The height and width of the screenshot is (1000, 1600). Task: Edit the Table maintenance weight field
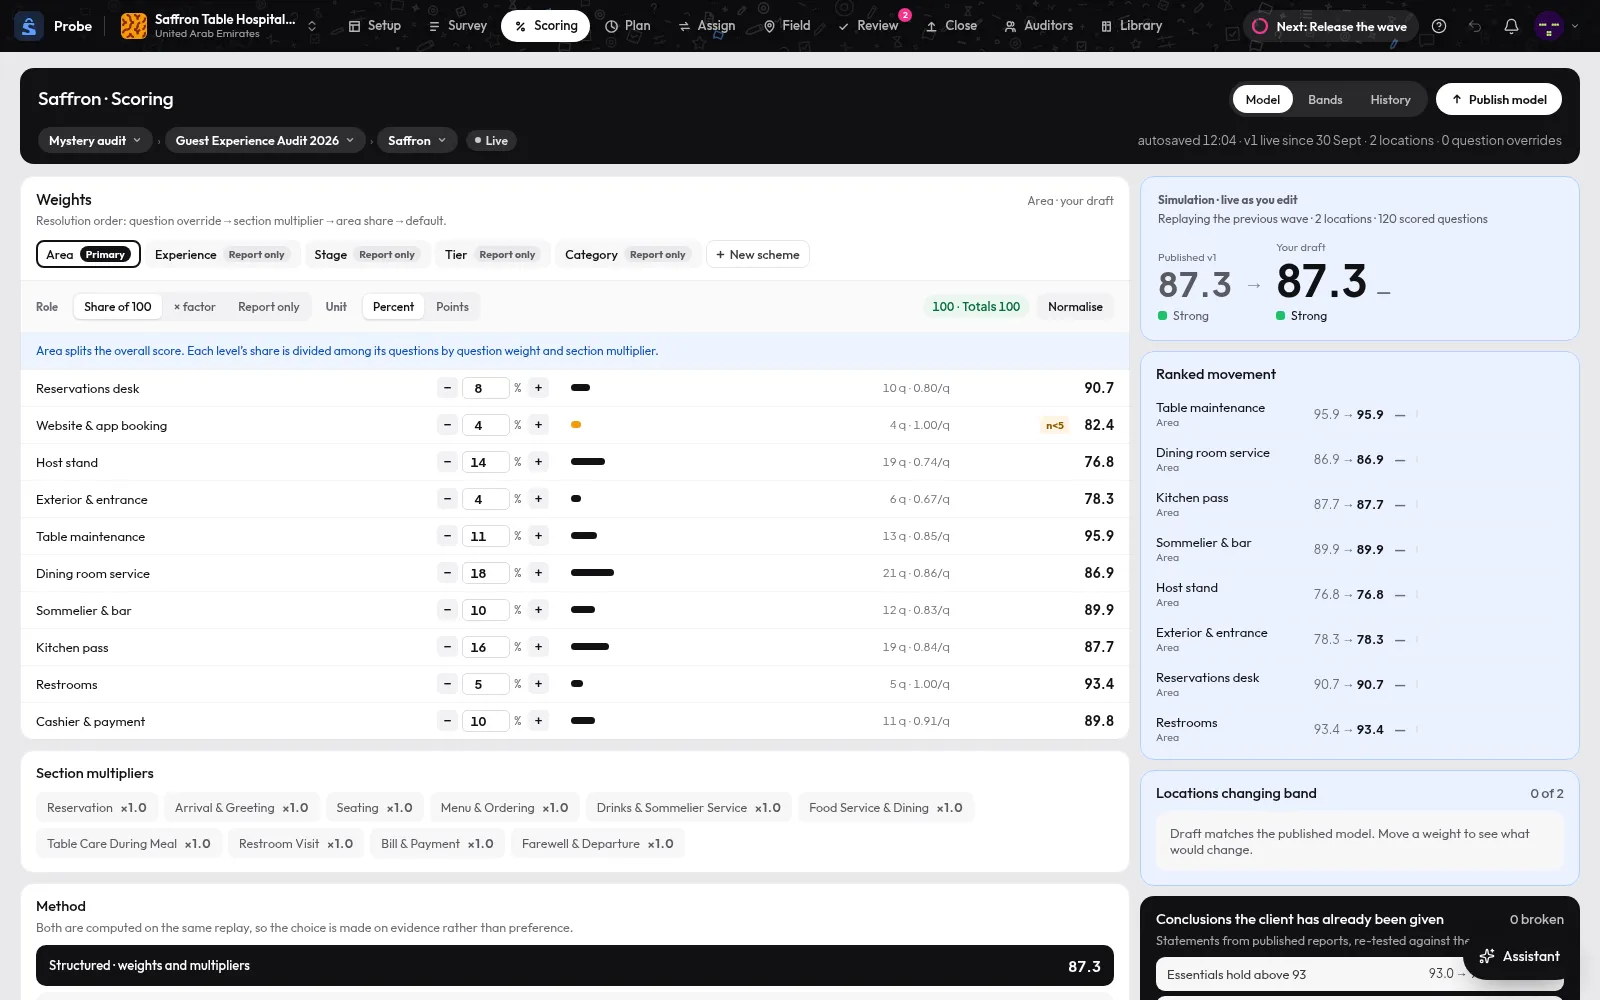485,536
